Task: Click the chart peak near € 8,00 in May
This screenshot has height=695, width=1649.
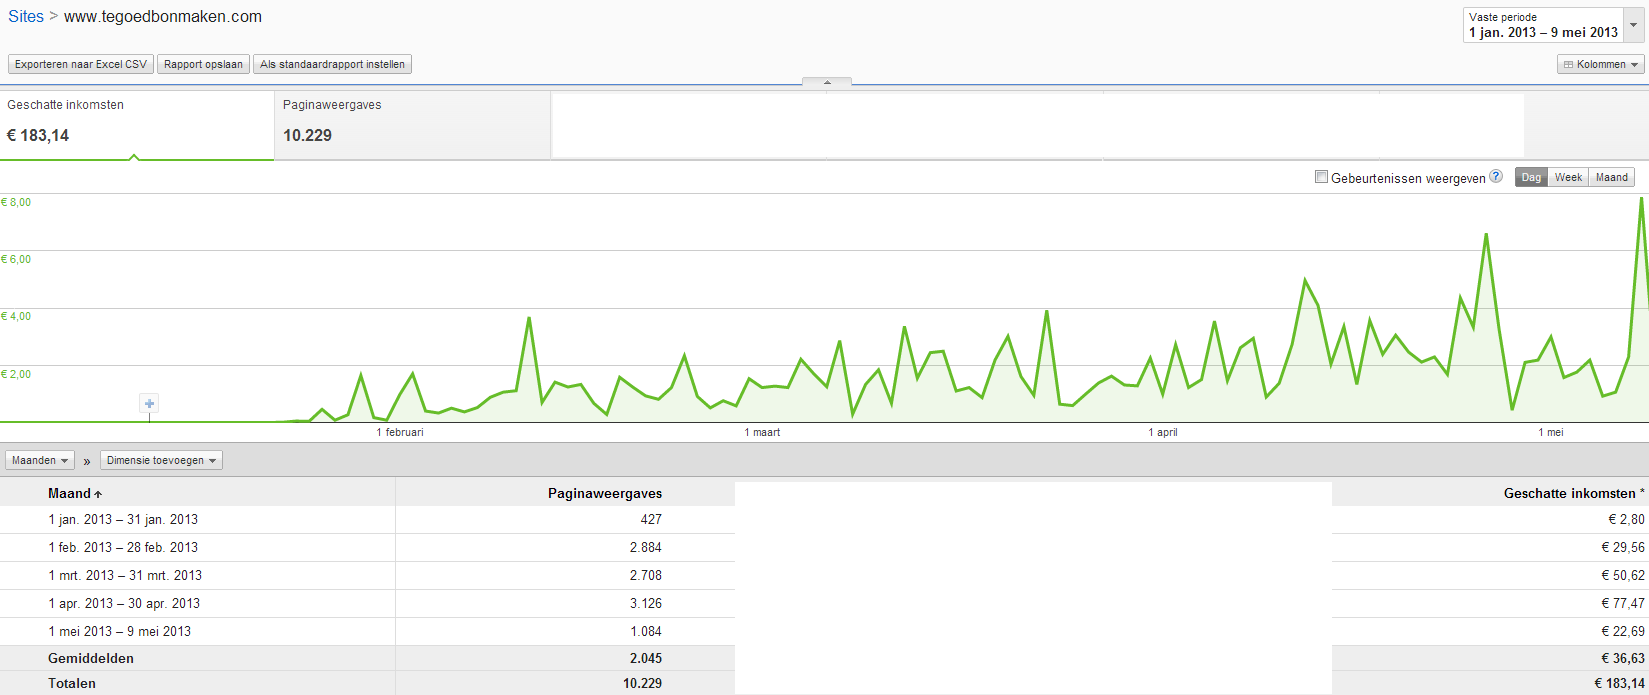Action: tap(1641, 199)
